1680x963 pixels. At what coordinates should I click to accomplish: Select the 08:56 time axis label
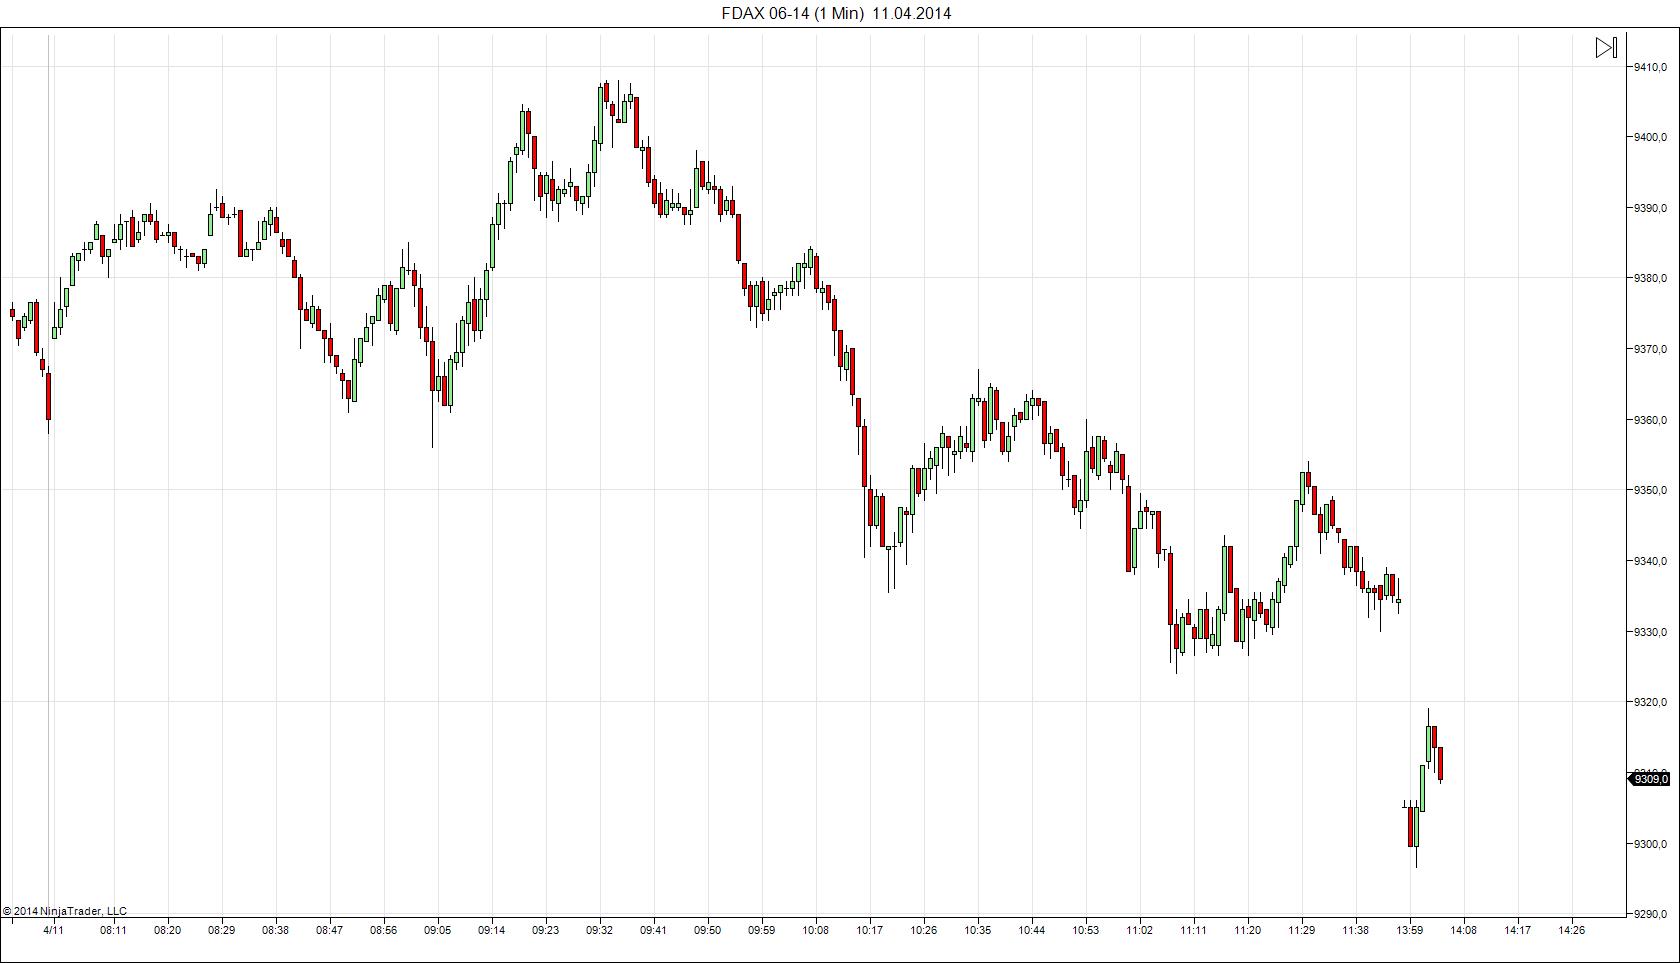[384, 930]
